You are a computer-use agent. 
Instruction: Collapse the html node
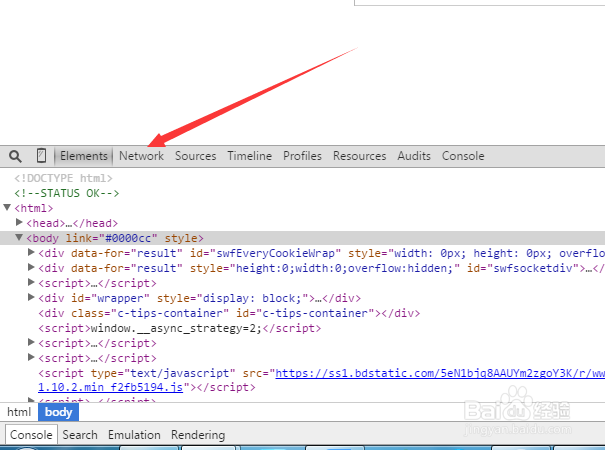(x=7, y=208)
